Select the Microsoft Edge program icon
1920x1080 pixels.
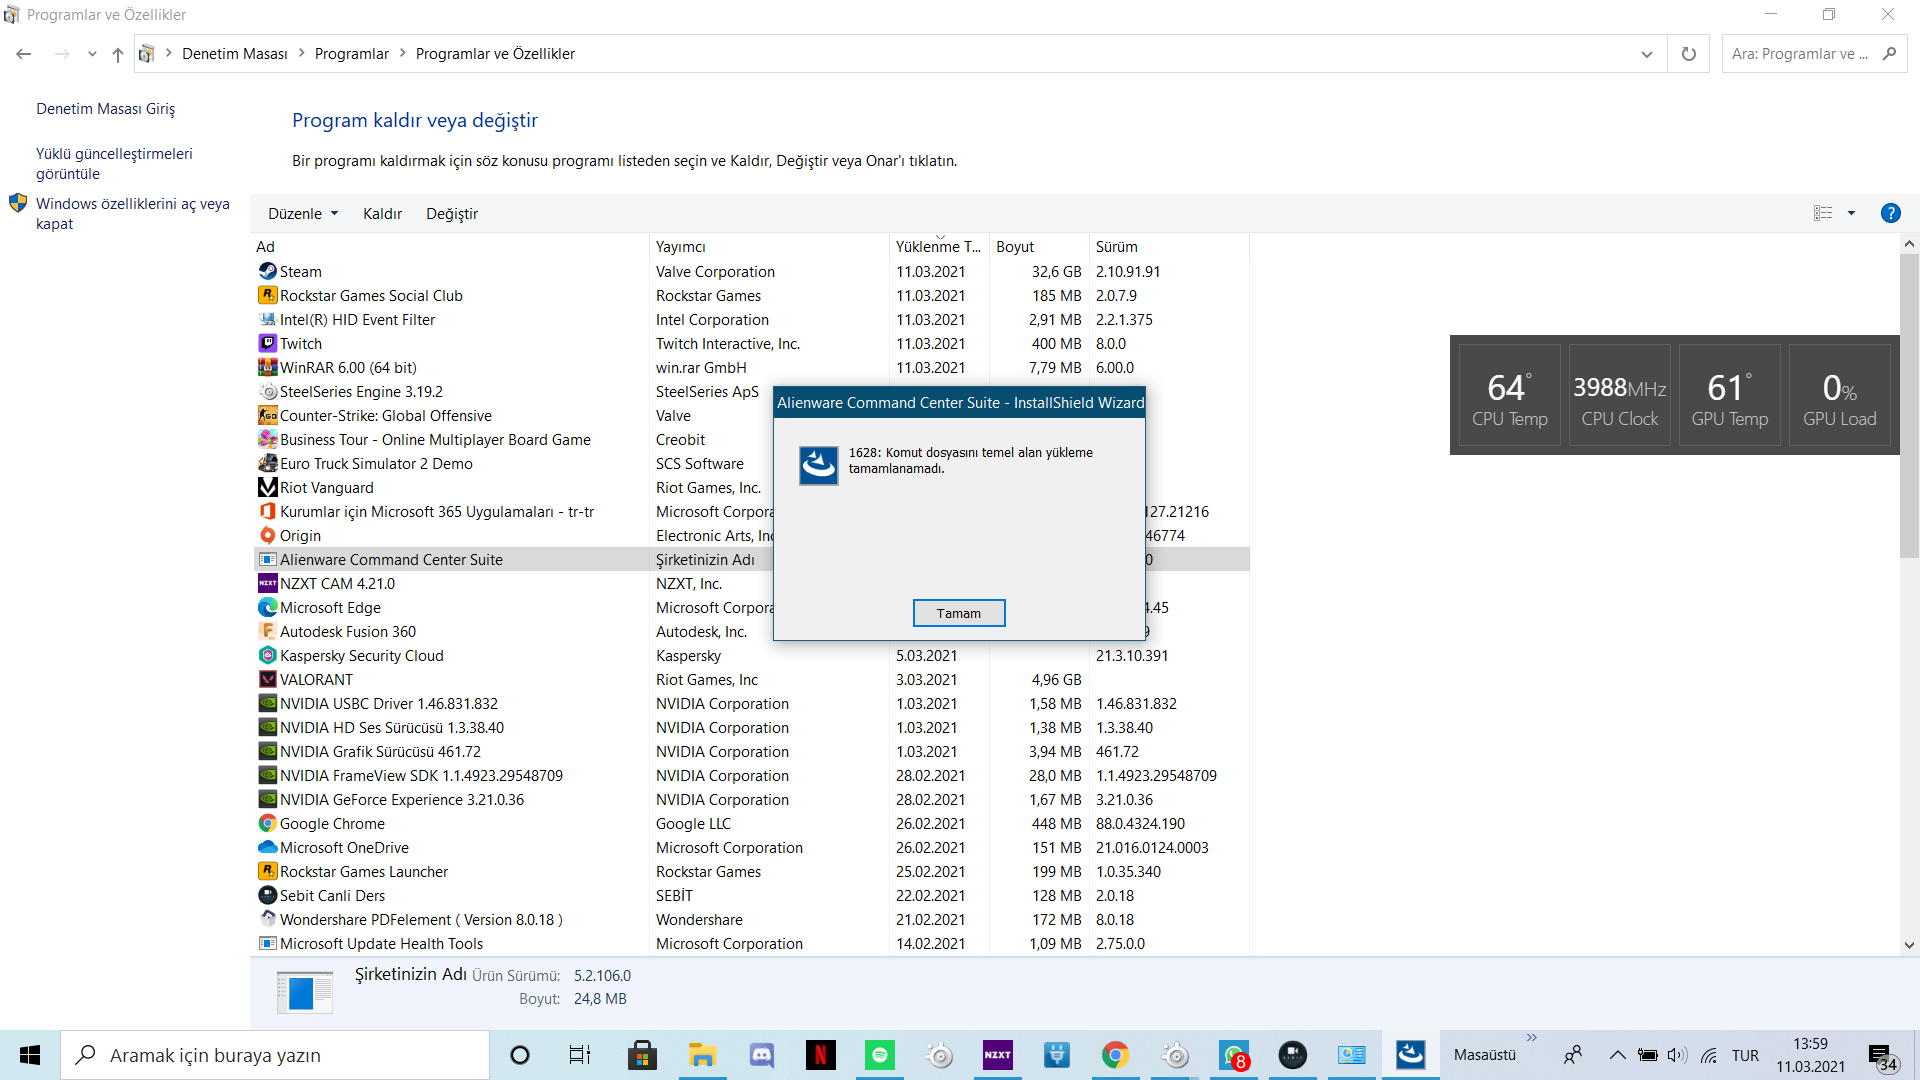(267, 607)
